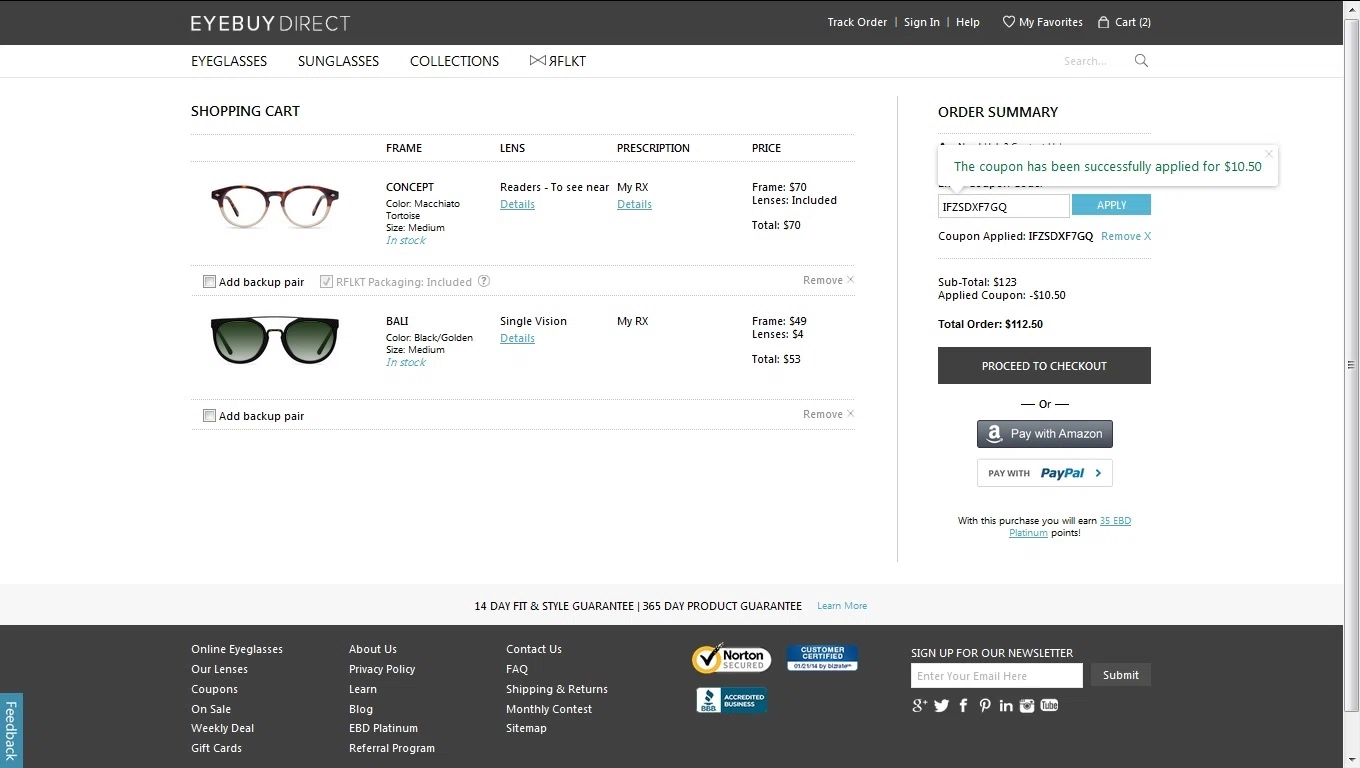Apply the coupon with the Apply button

pyautogui.click(x=1111, y=205)
